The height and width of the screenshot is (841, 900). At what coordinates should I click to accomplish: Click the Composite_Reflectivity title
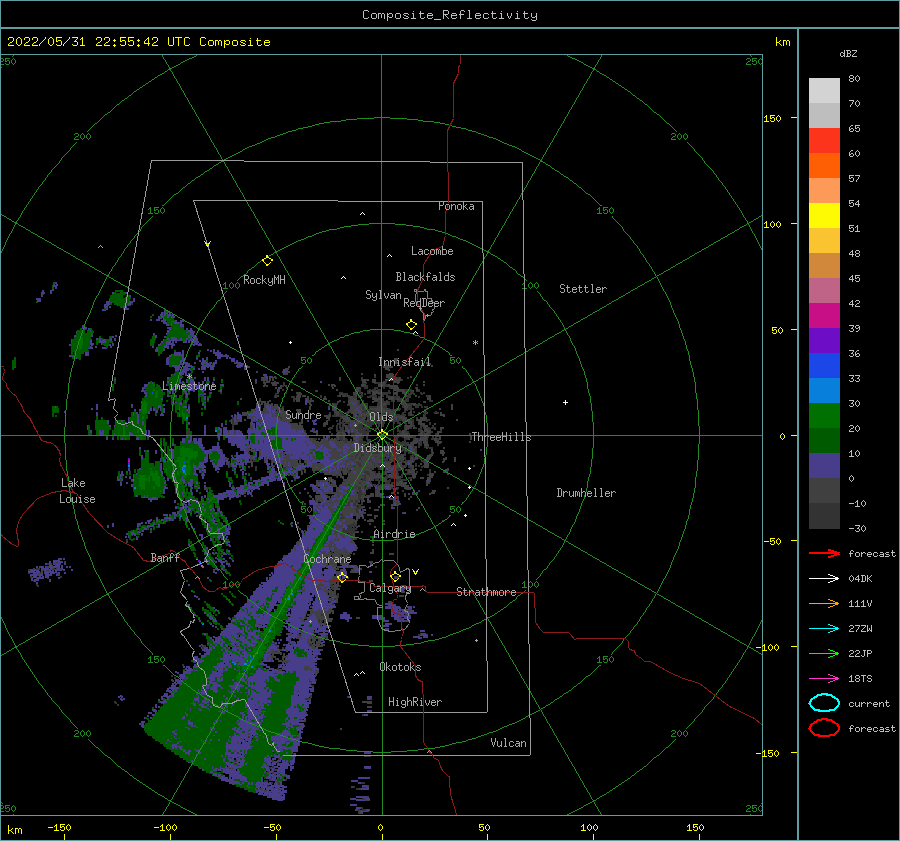[450, 15]
